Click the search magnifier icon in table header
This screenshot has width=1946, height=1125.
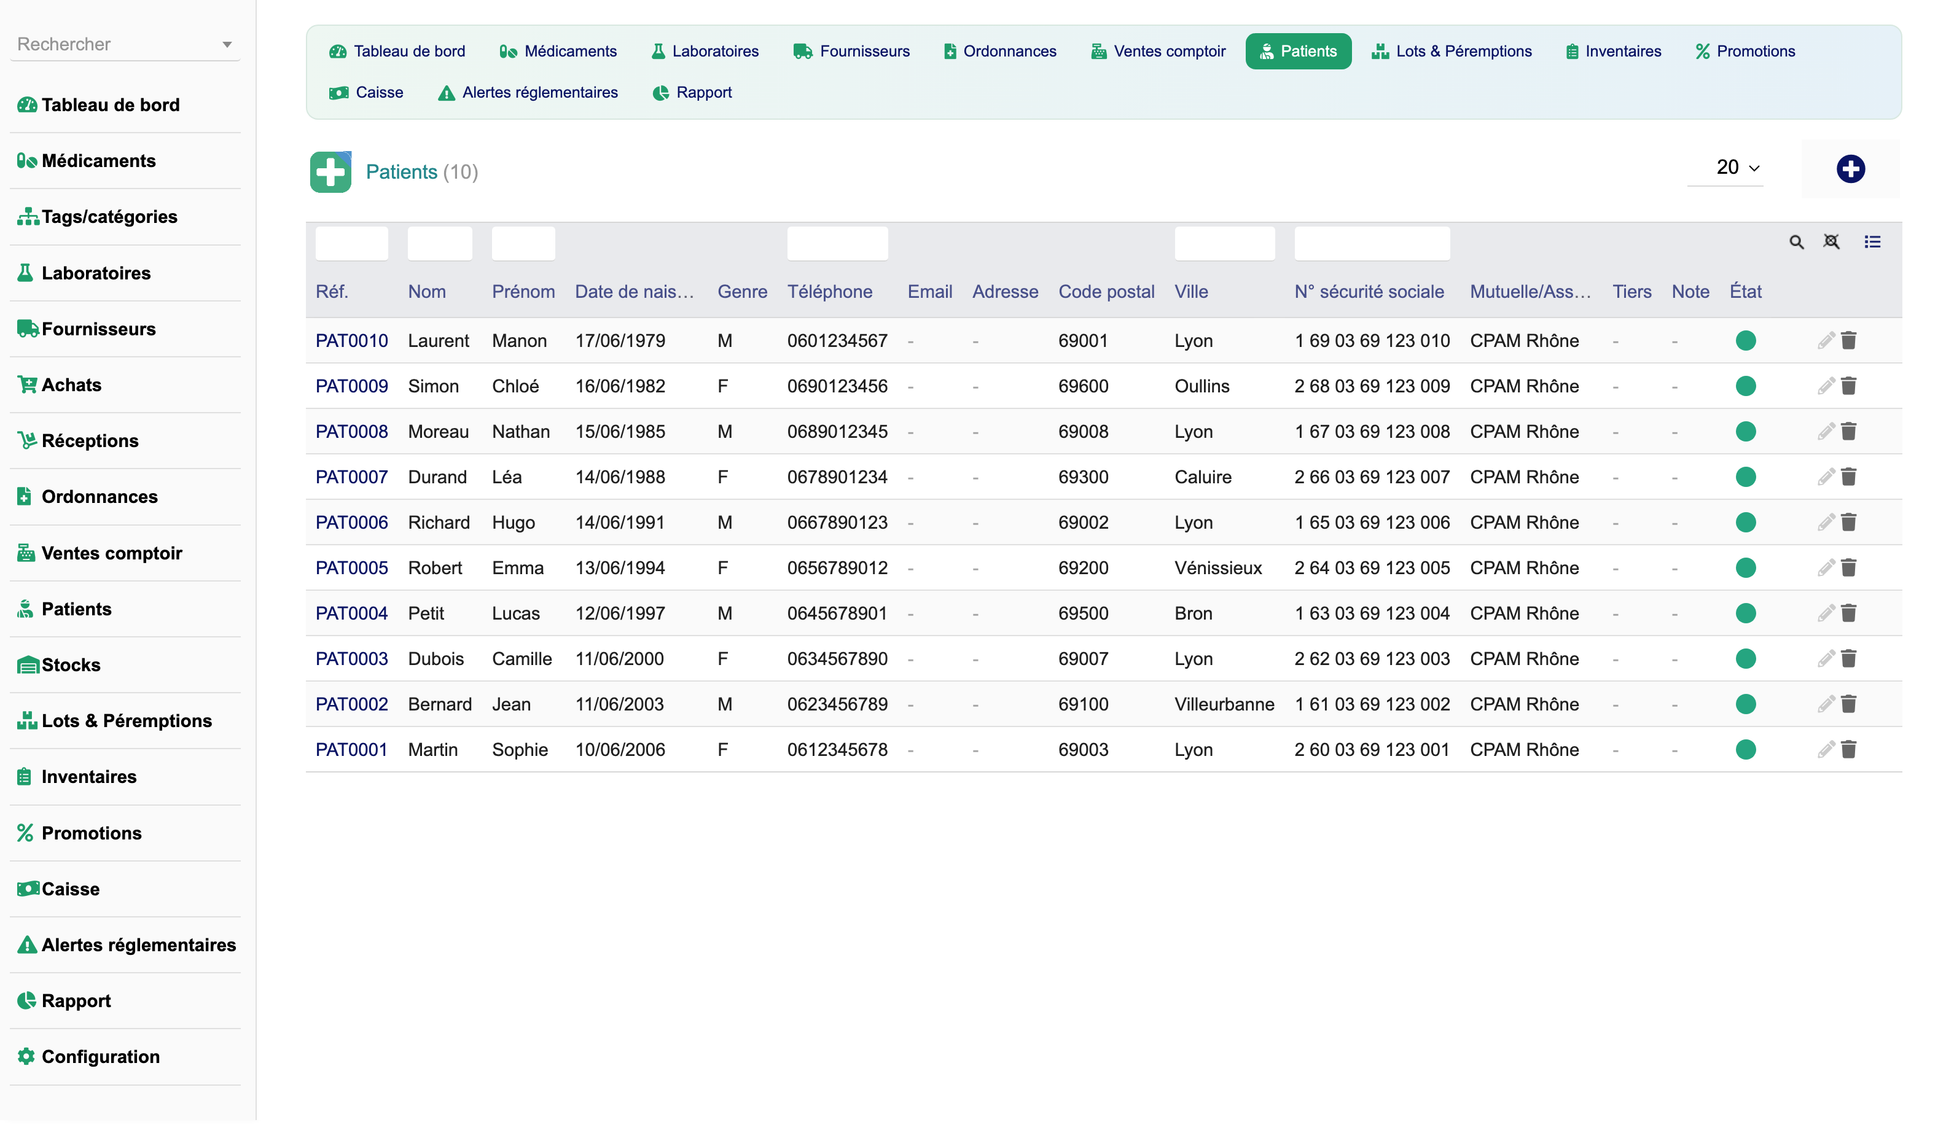1796,242
